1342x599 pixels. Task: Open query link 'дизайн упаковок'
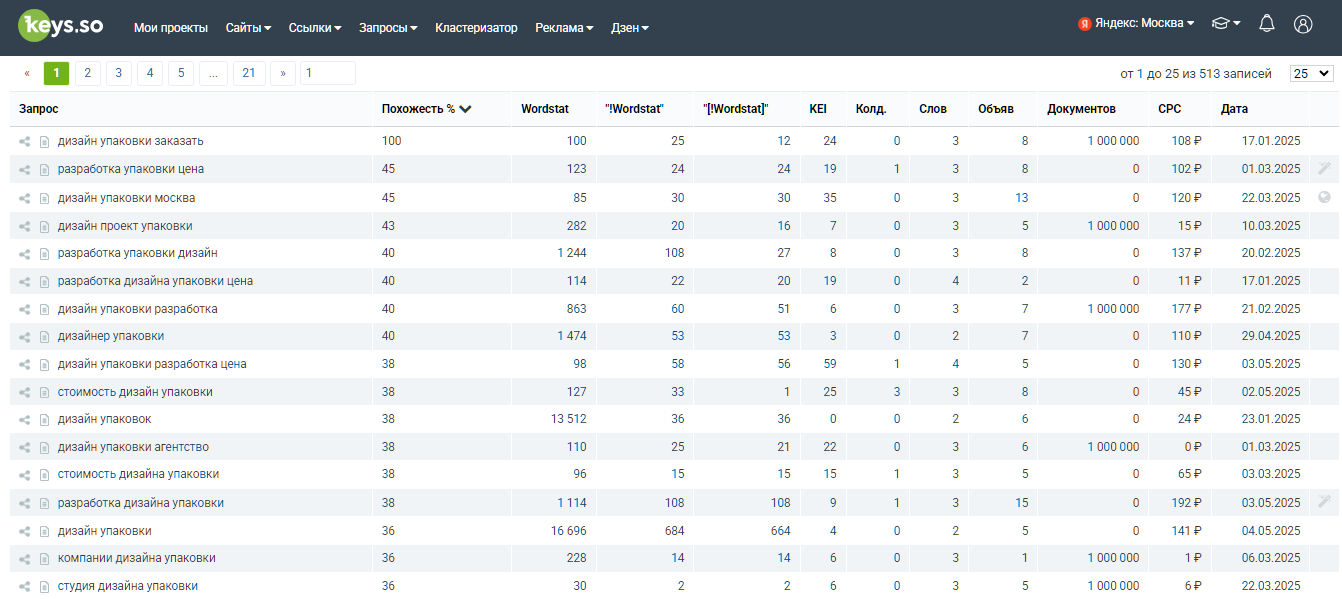[x=105, y=419]
